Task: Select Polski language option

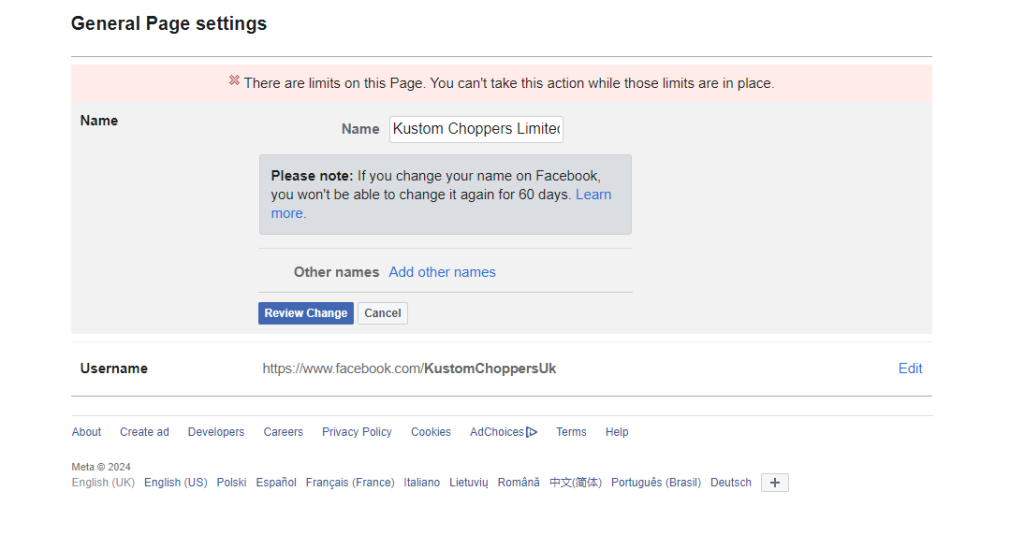Action: point(231,482)
